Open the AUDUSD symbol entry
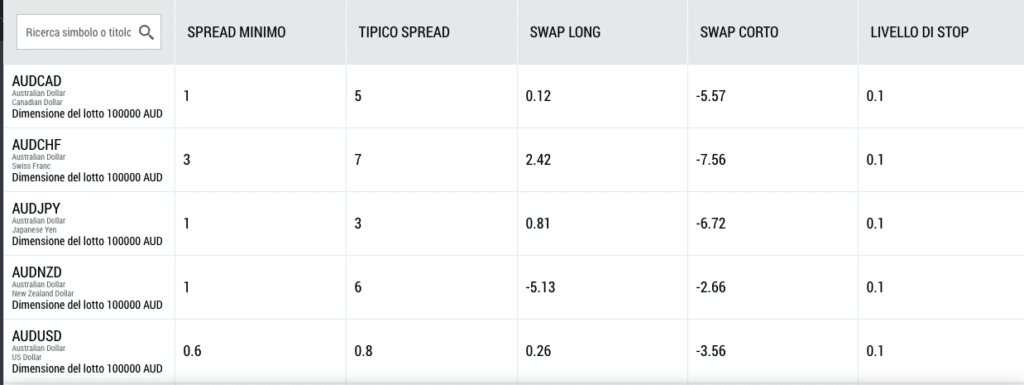1024x385 pixels. (x=37, y=336)
